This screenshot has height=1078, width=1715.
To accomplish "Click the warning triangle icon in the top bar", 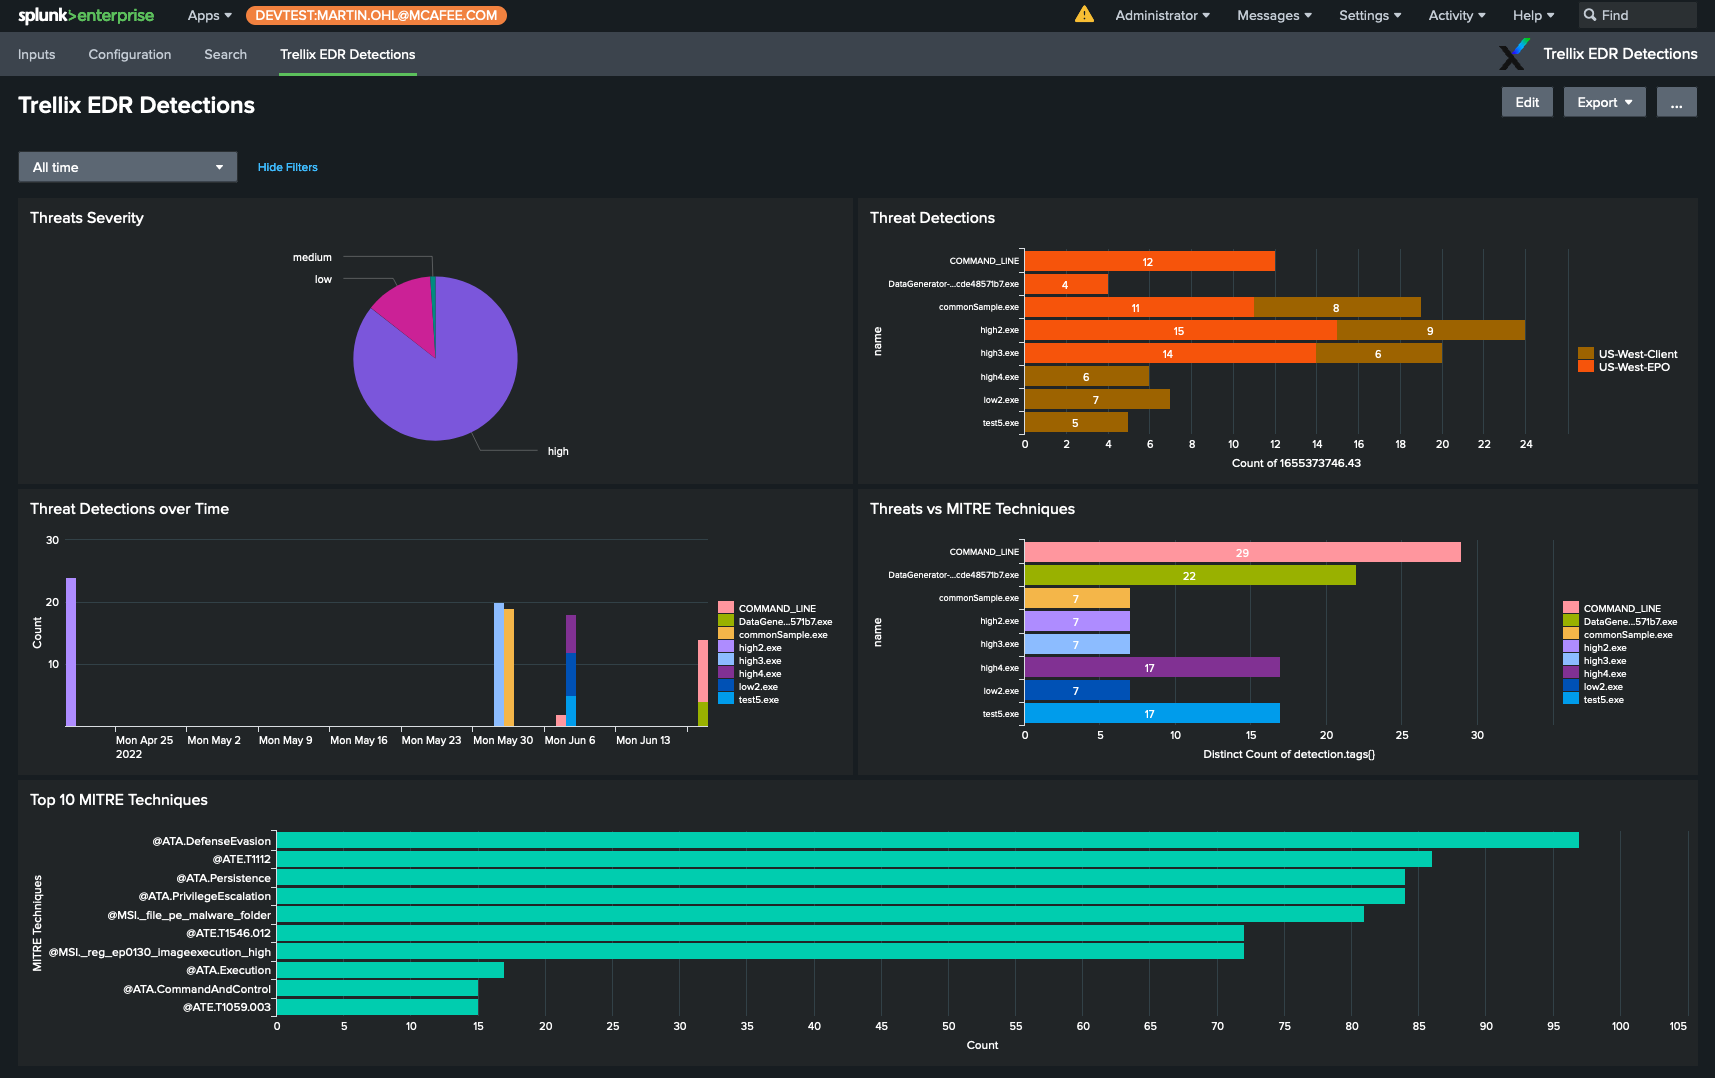I will [x=1085, y=15].
